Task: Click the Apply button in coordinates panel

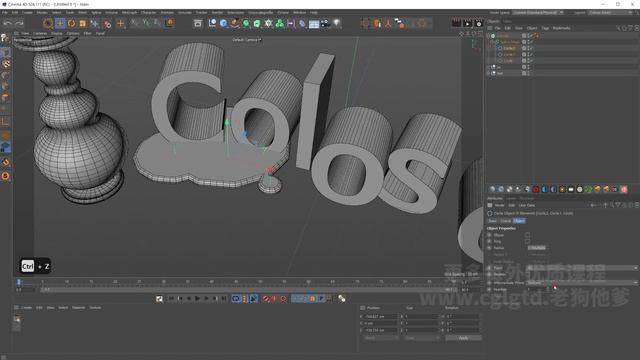Action: 463,338
